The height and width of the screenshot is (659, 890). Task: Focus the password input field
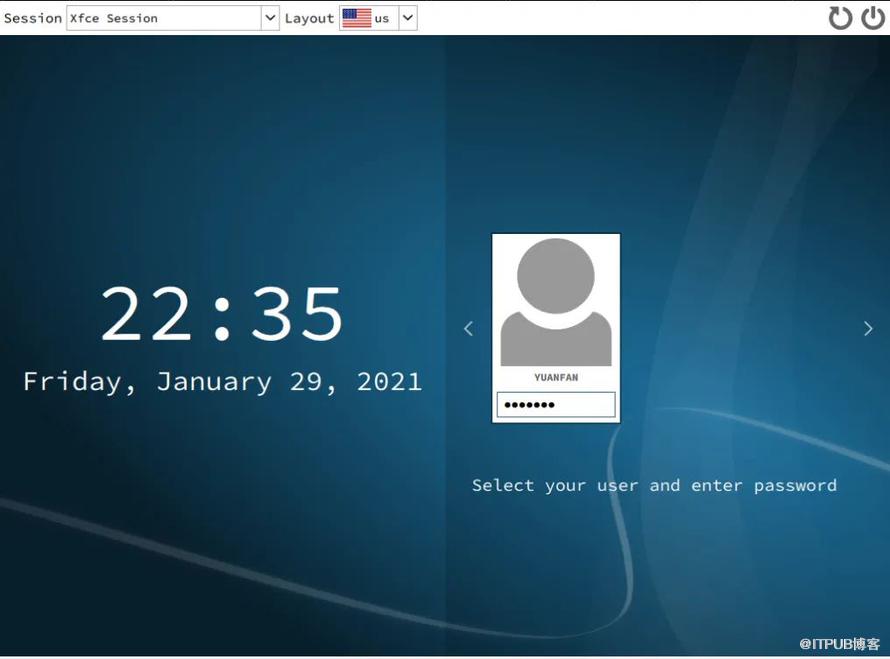pos(556,405)
